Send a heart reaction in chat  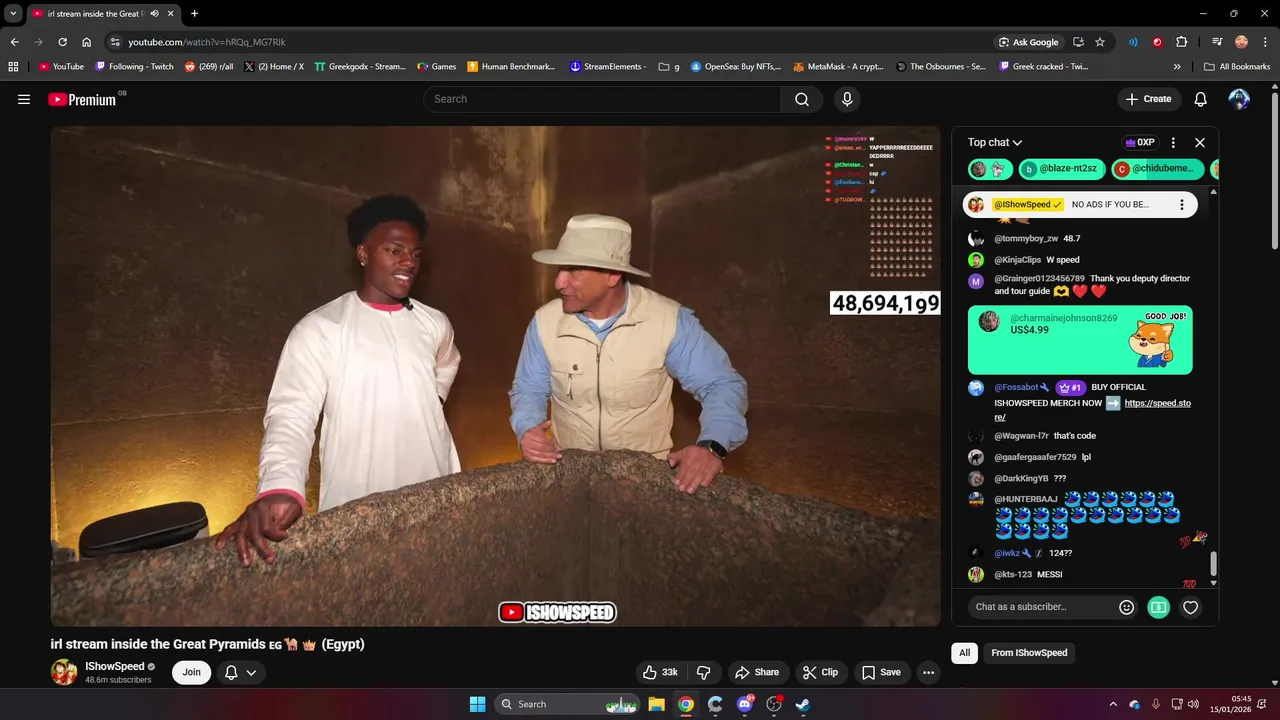coord(1190,607)
